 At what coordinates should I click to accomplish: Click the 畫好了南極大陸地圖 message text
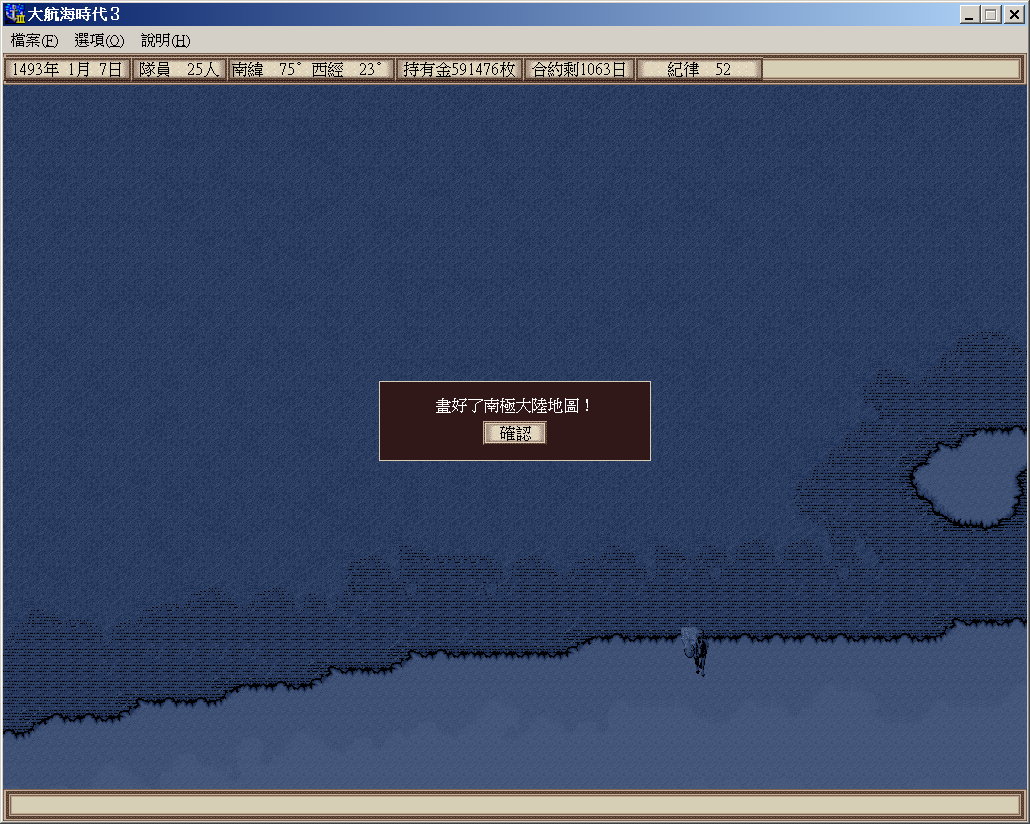[514, 406]
